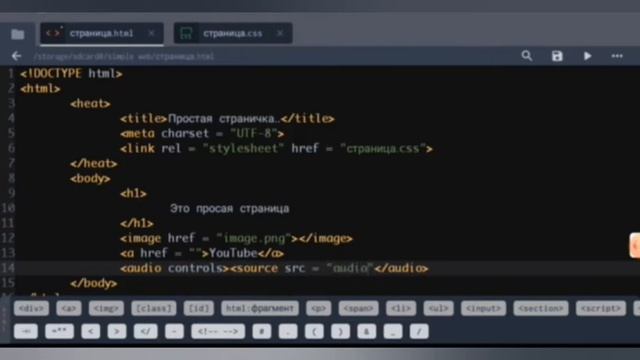Click the opening <heat> tag on line 3
The image size is (640, 360).
pyautogui.click(x=90, y=104)
